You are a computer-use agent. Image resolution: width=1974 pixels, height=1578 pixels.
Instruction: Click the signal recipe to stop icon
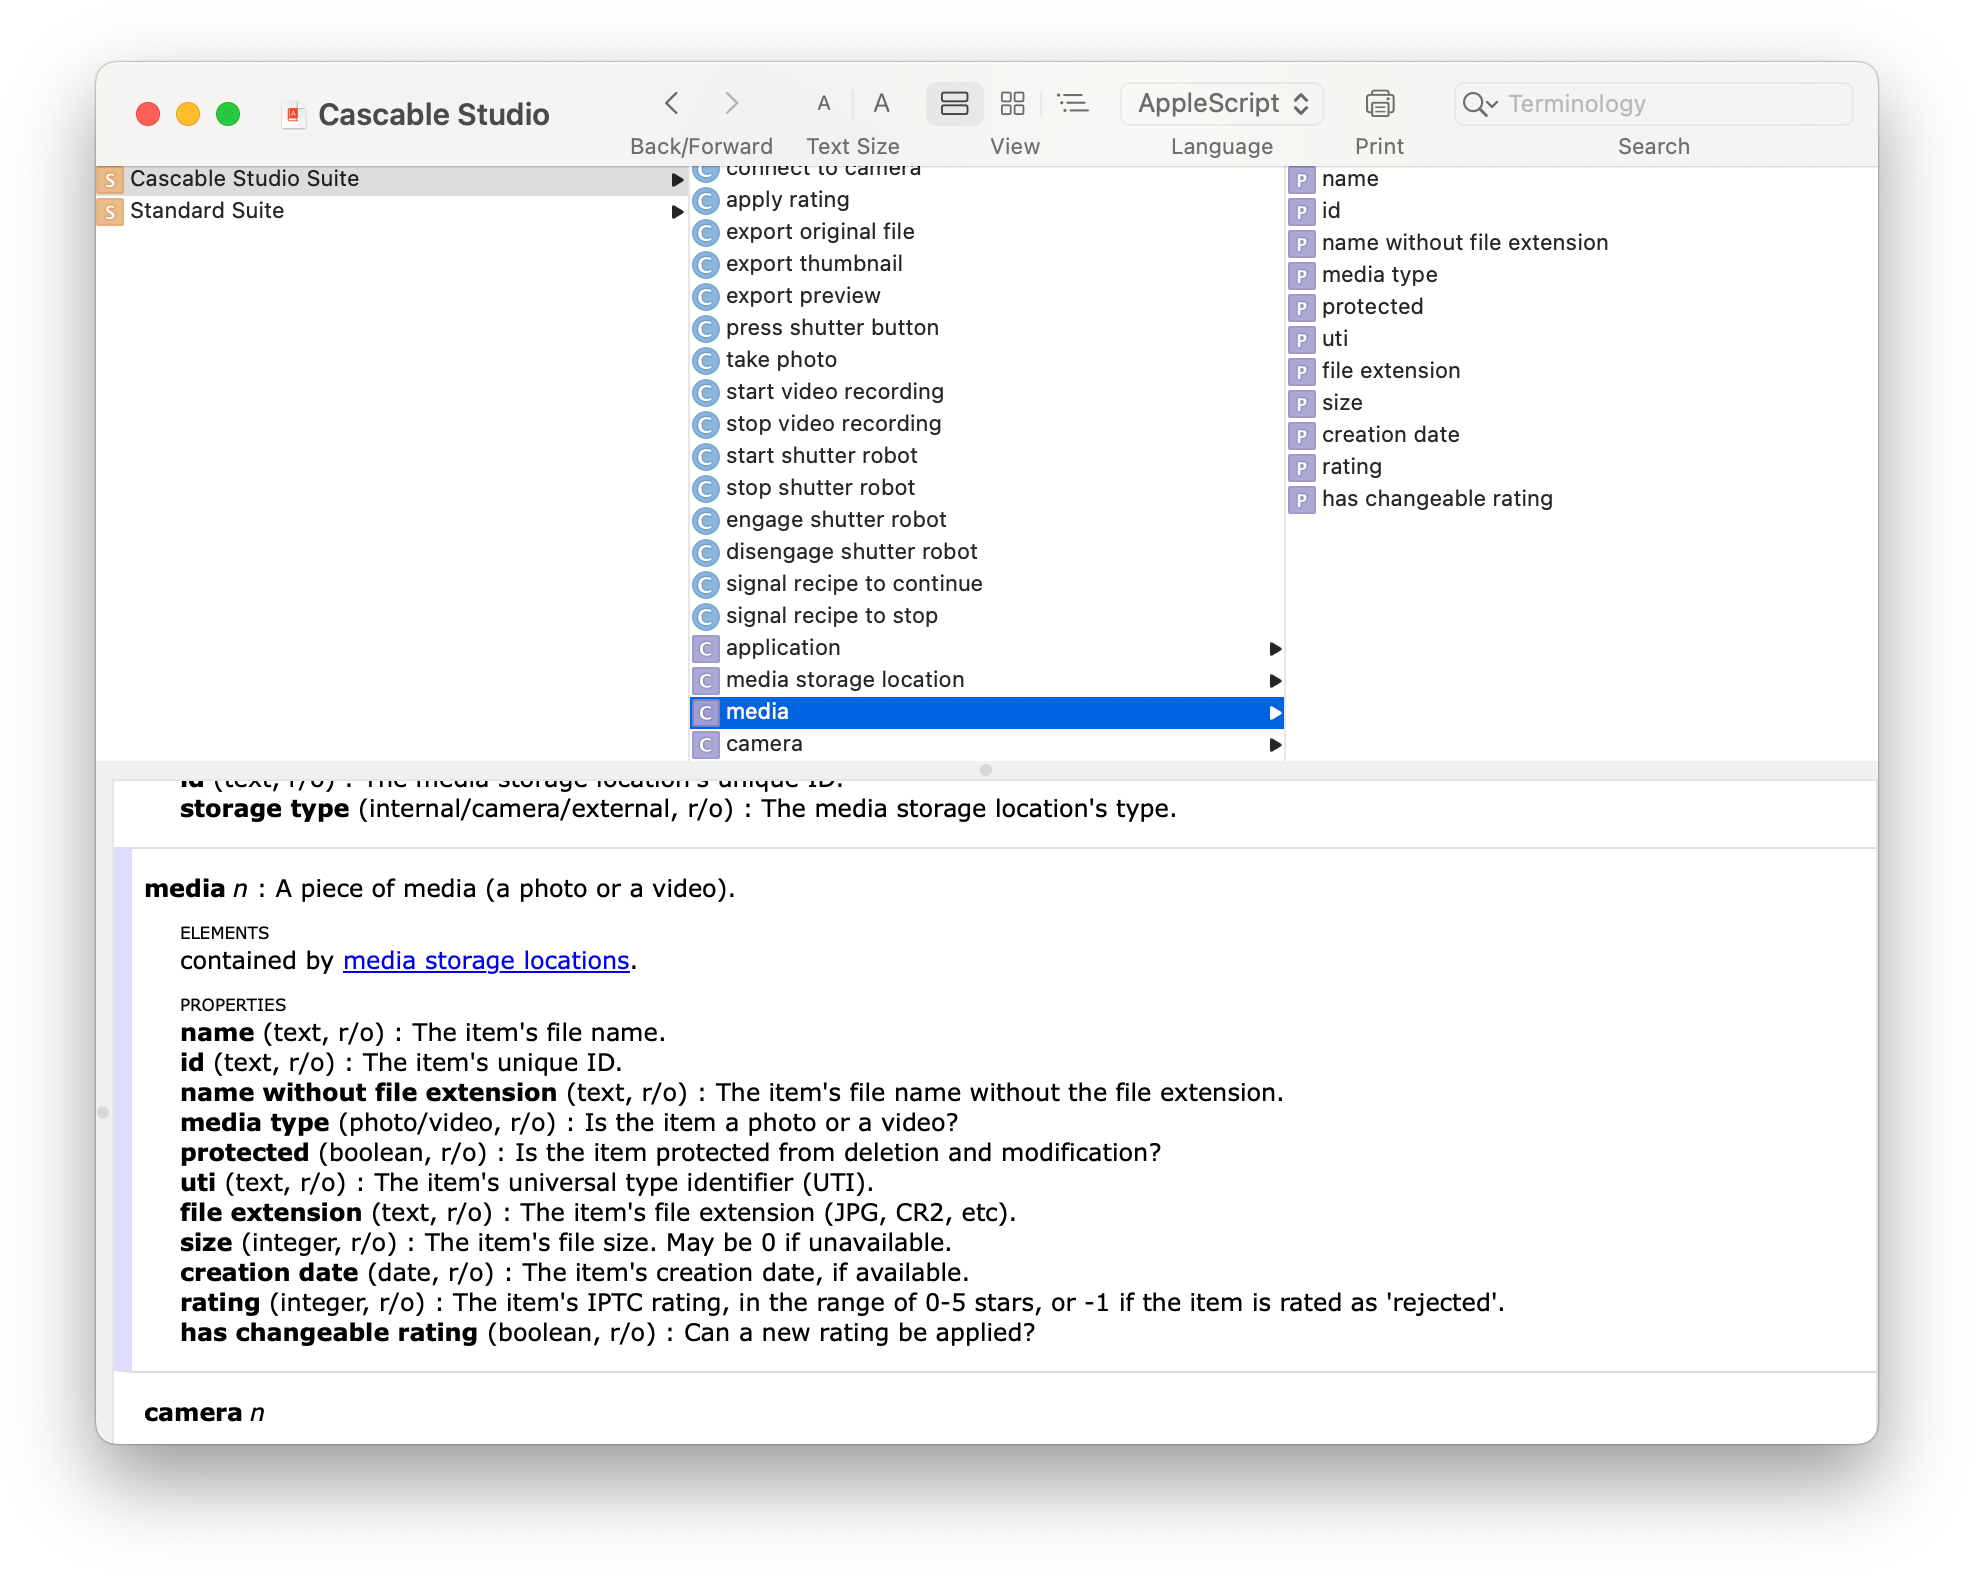(x=706, y=617)
